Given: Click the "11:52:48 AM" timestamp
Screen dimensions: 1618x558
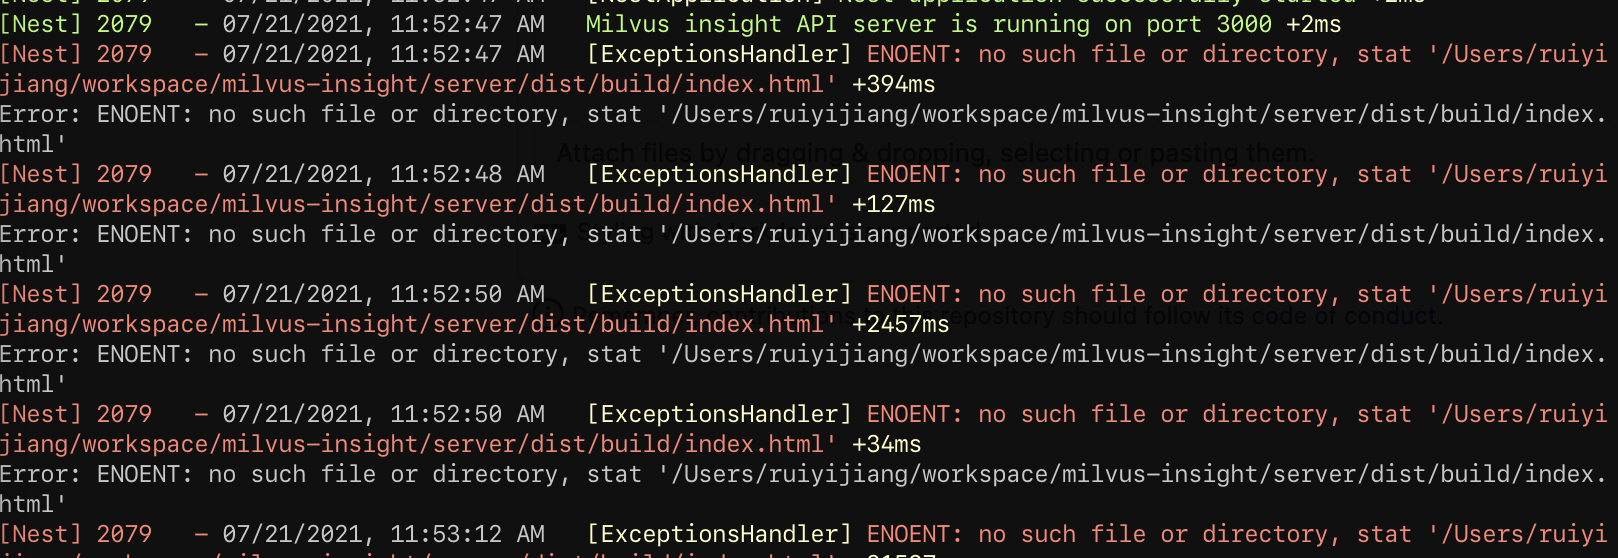Looking at the screenshot, I should (x=468, y=174).
